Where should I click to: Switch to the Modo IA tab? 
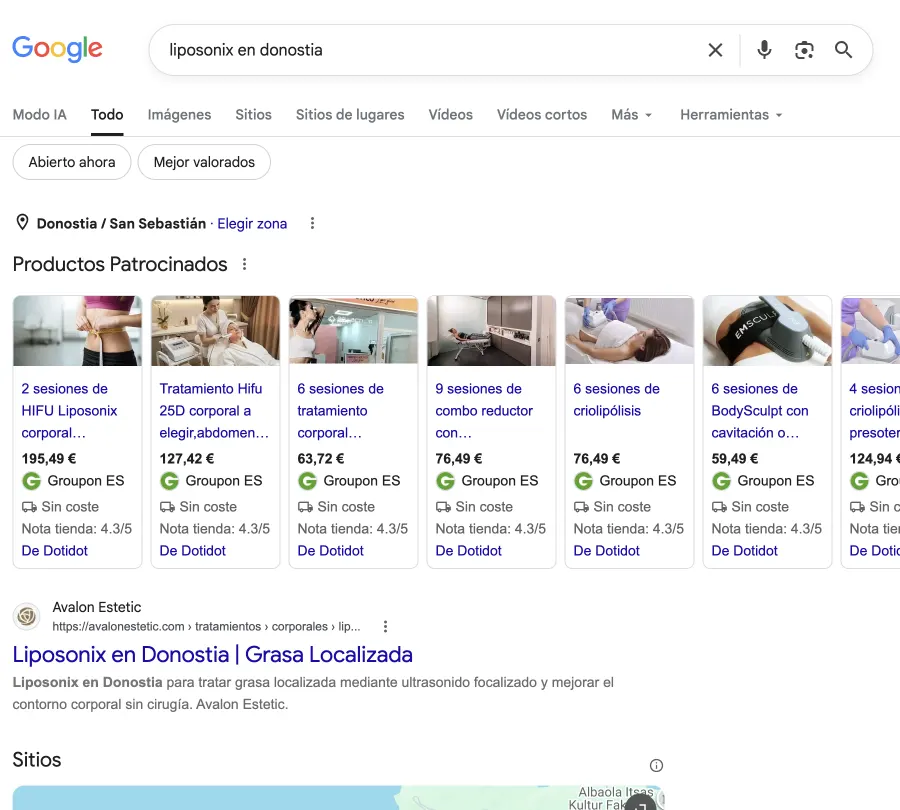pos(40,114)
